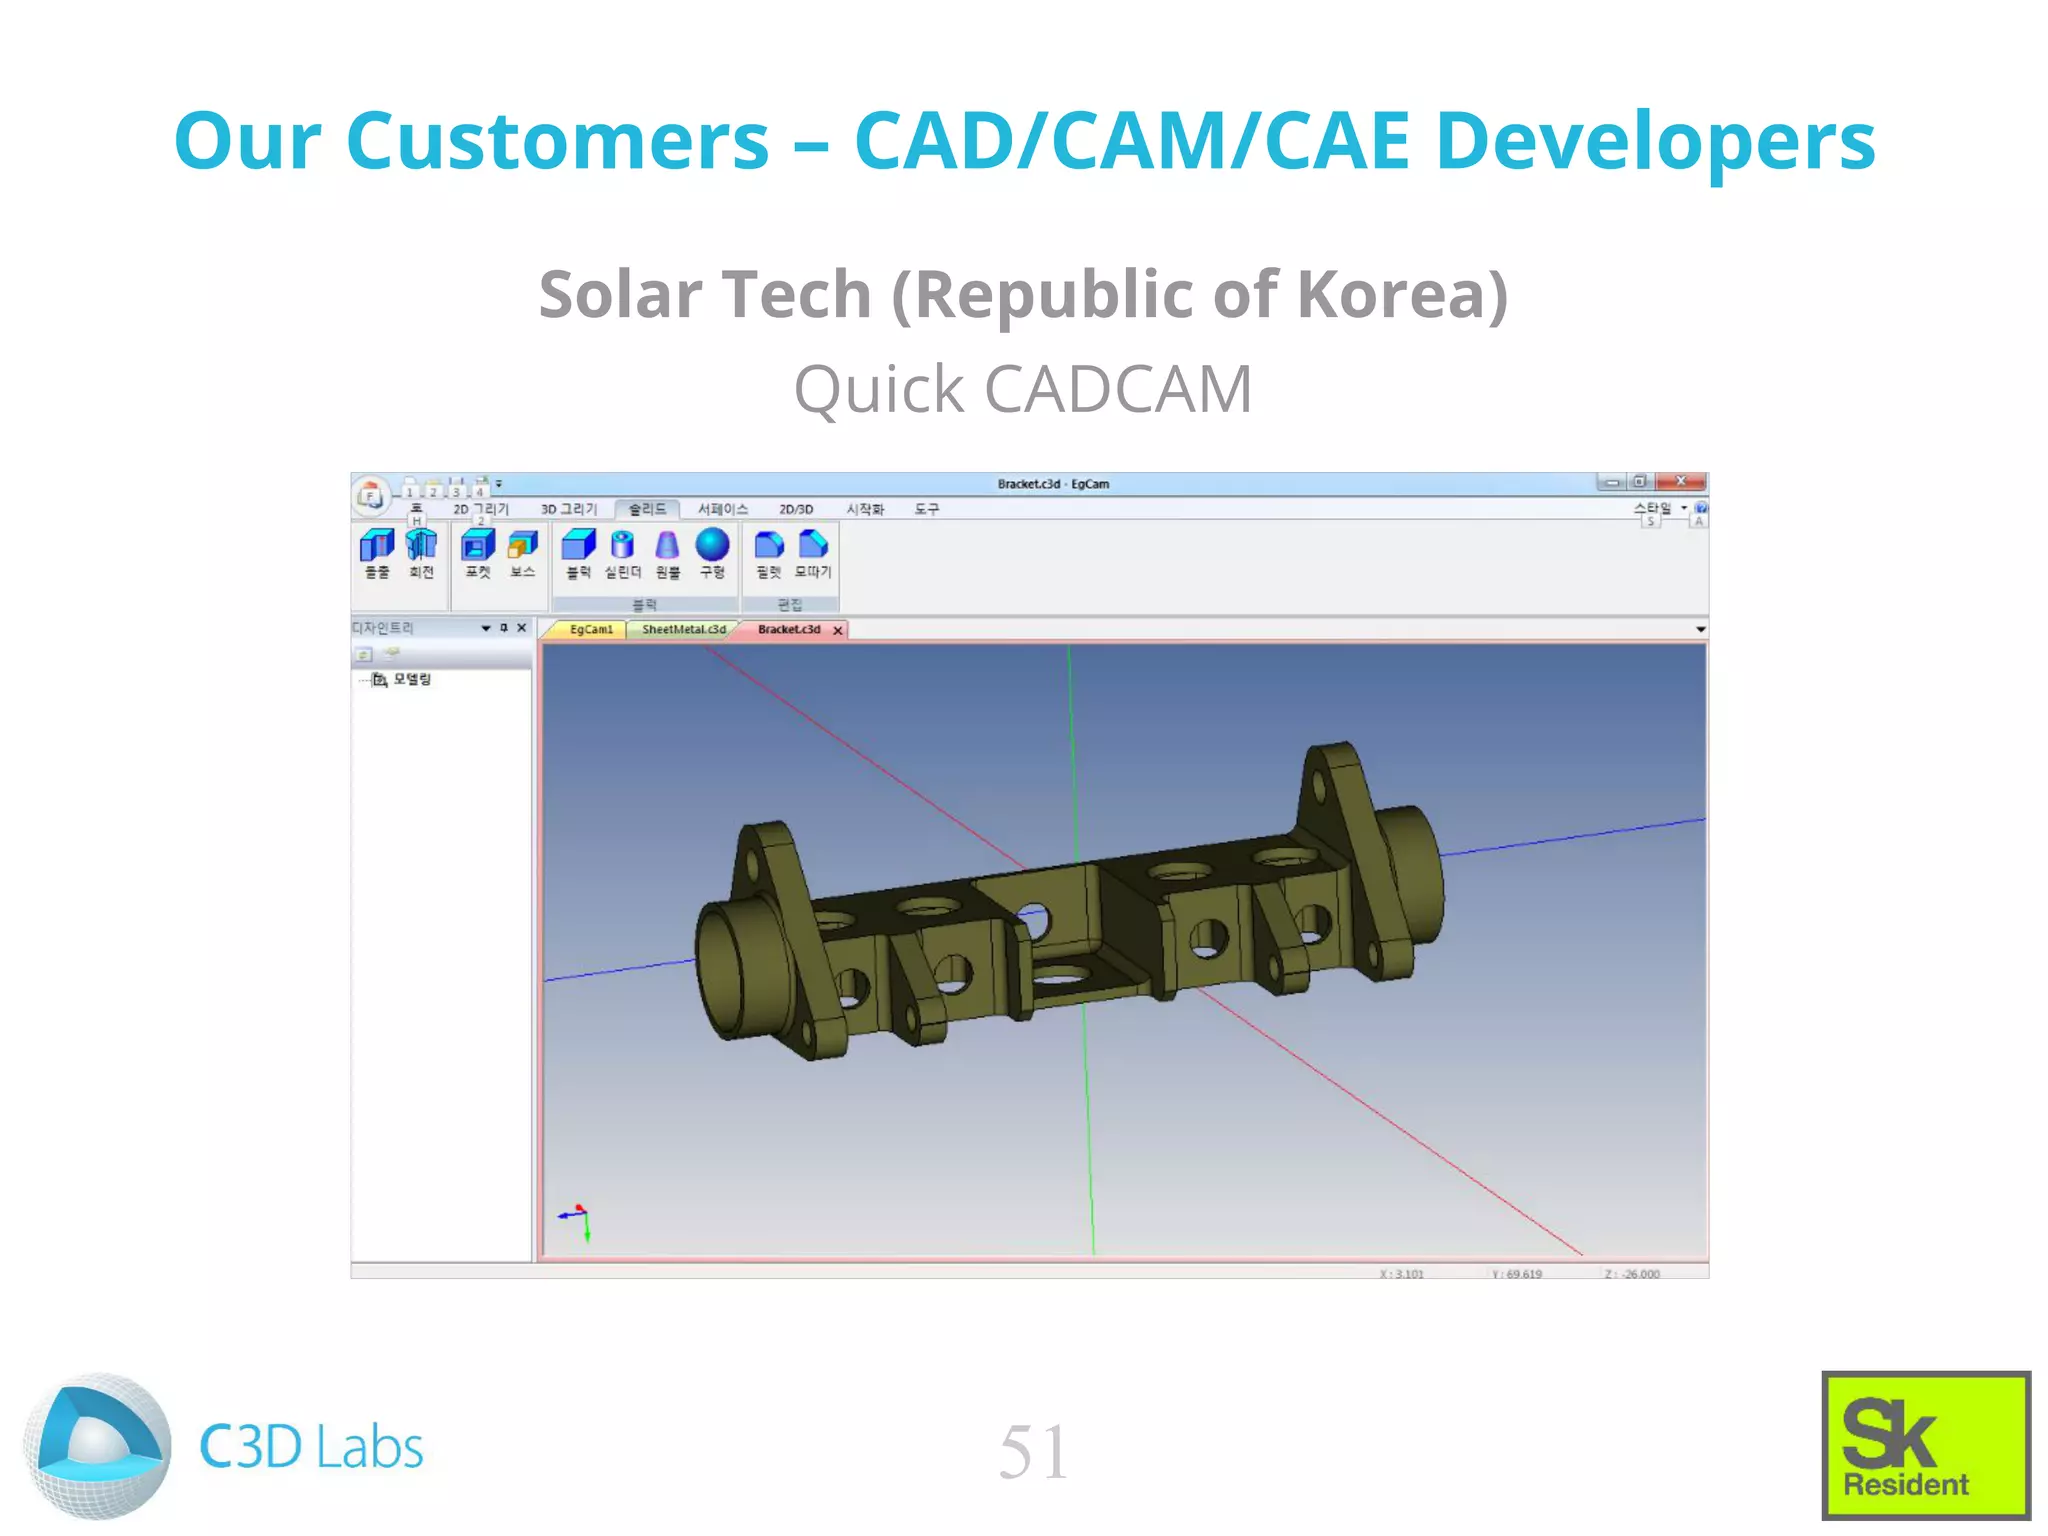Switch to the 2D 그리기 ribbon tab
The width and height of the screenshot is (2048, 1536).
click(x=481, y=509)
